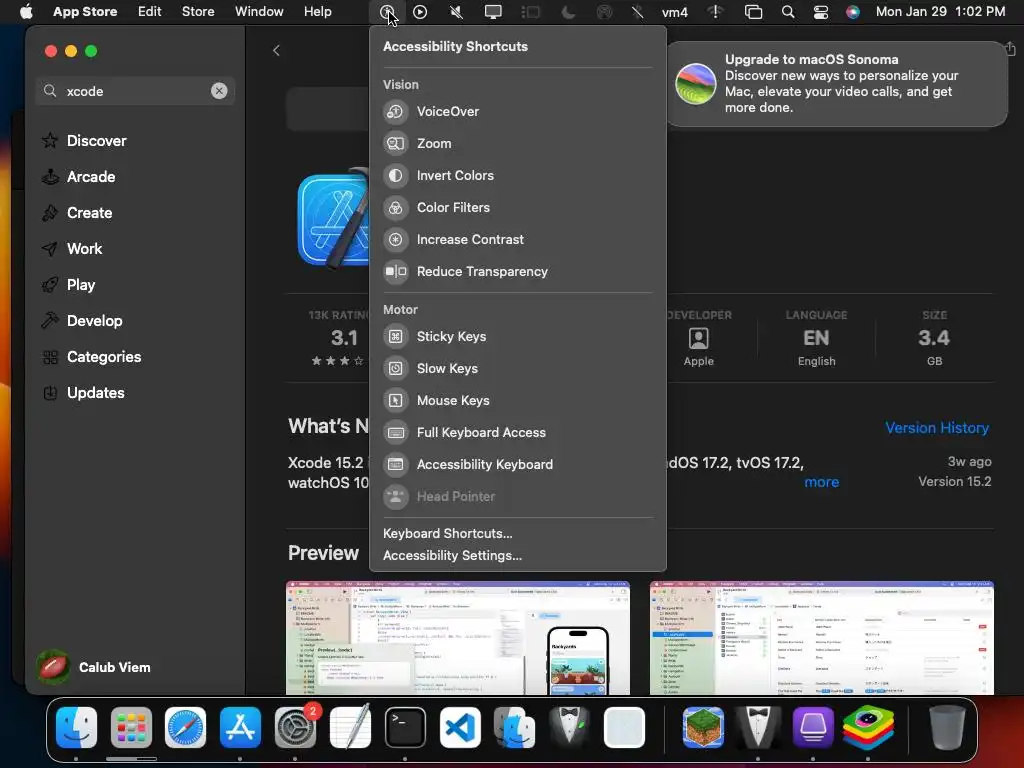Open Upgrade to macOS Sonoma notification
Image resolution: width=1024 pixels, height=768 pixels.
pyautogui.click(x=837, y=84)
